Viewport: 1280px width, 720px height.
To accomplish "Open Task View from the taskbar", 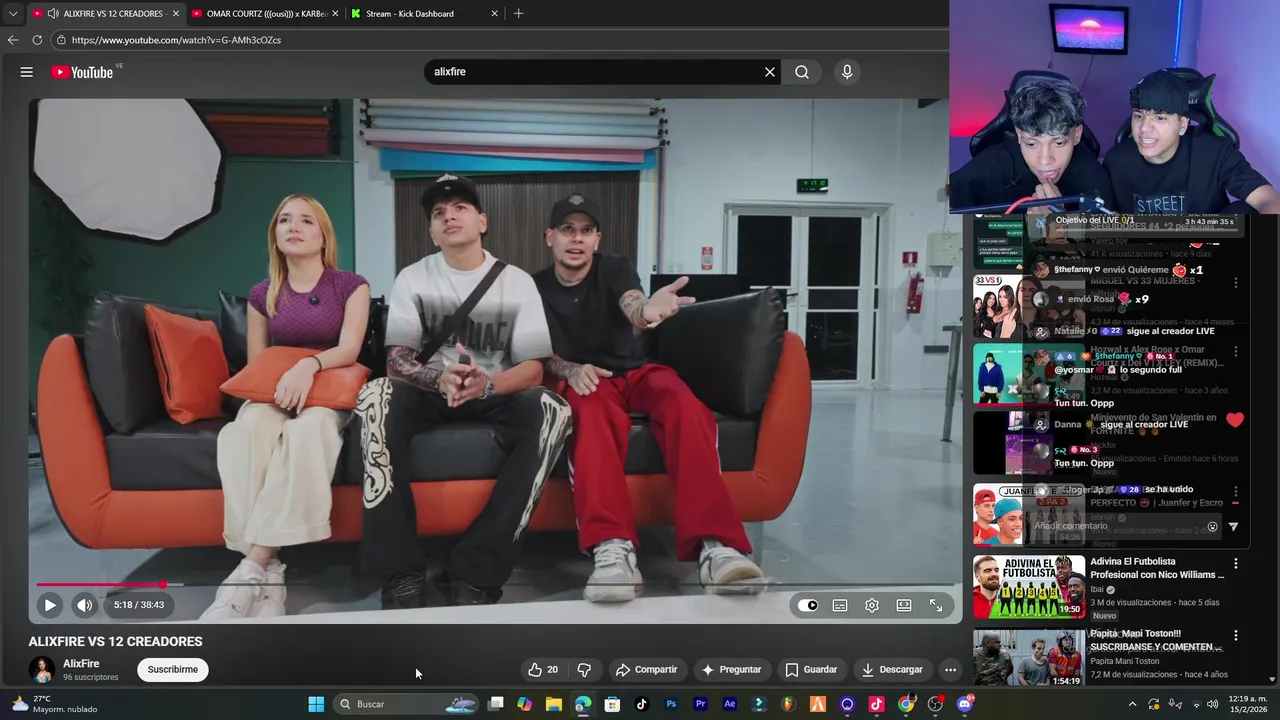I will pos(496,704).
